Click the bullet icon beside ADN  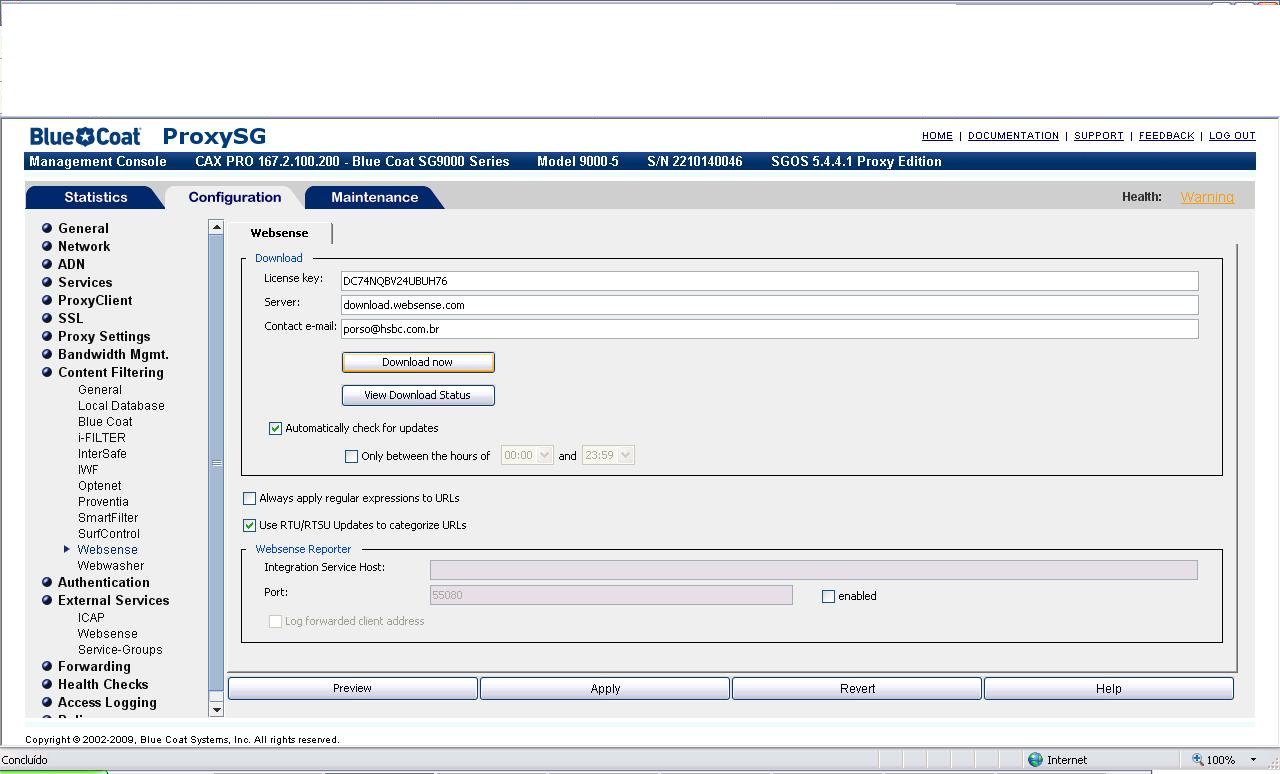tap(47, 264)
